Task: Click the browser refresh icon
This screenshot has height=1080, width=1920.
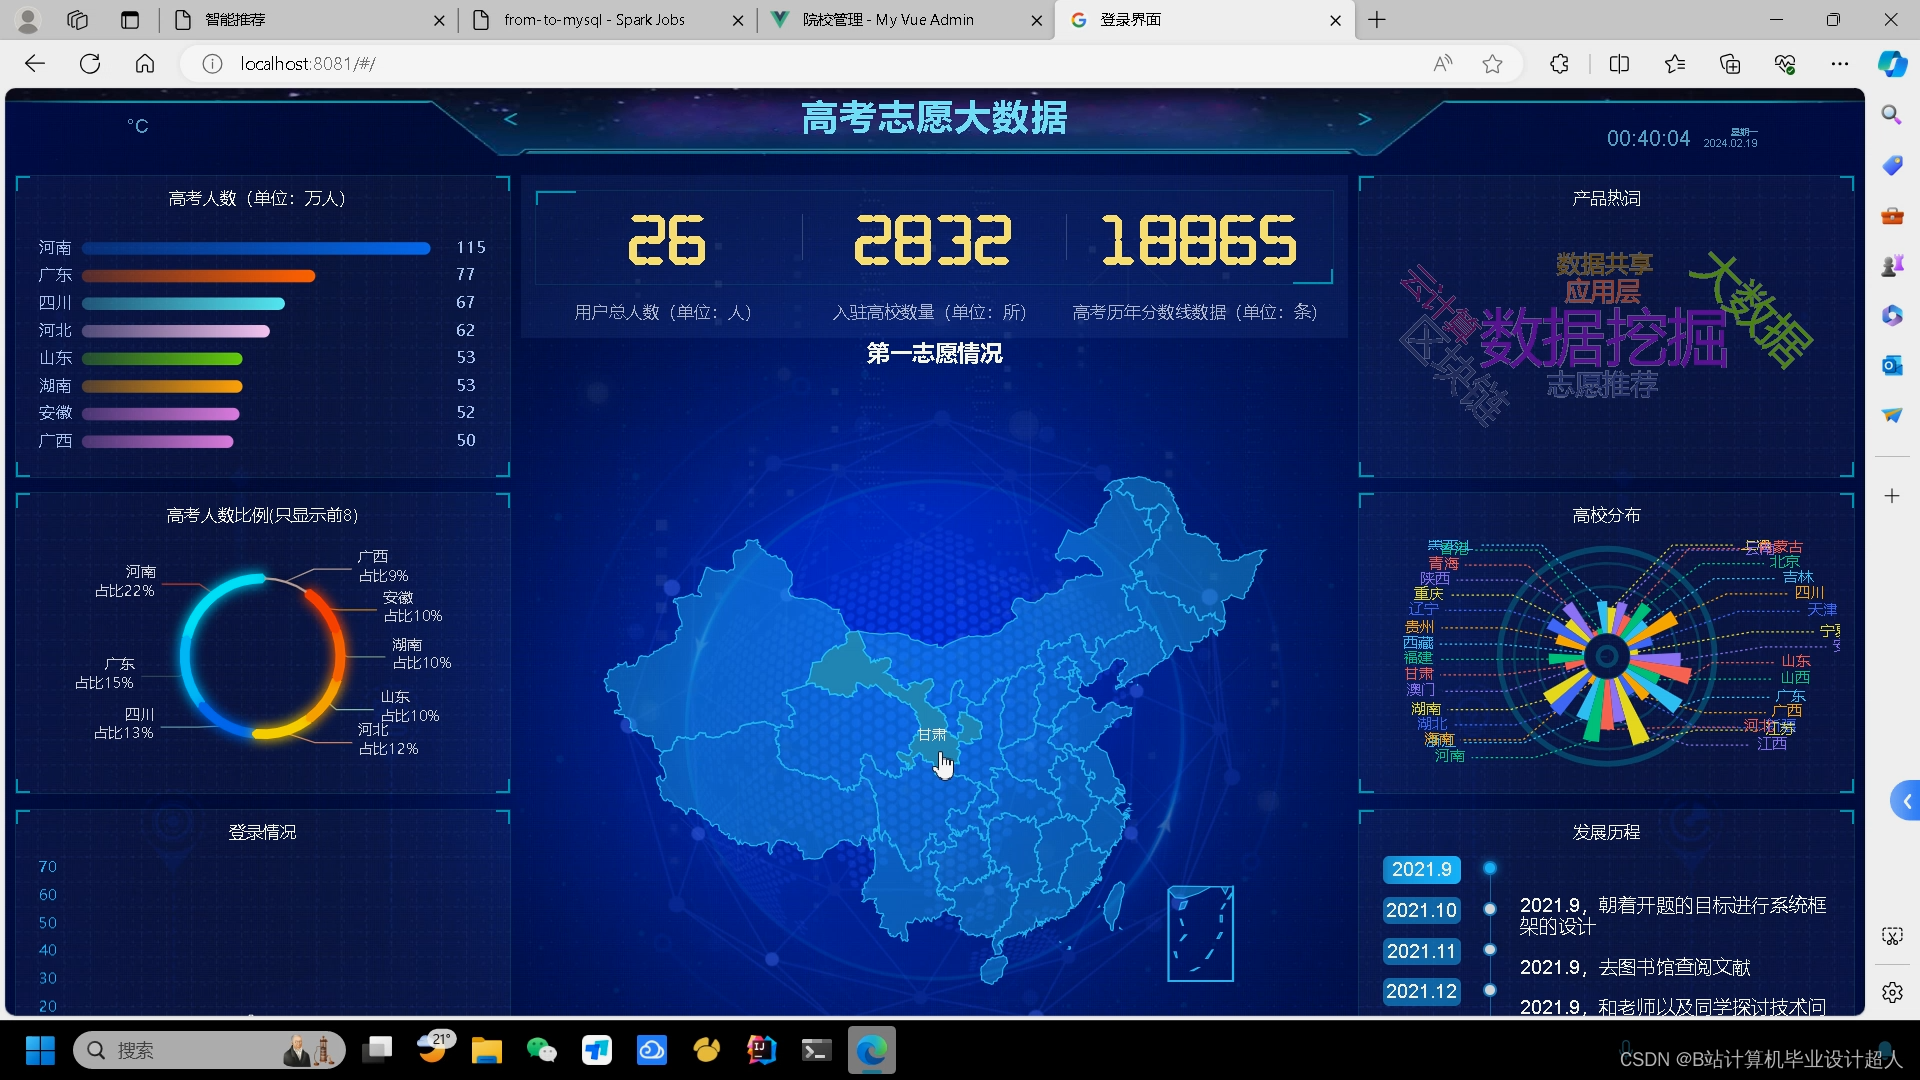Action: click(x=90, y=64)
